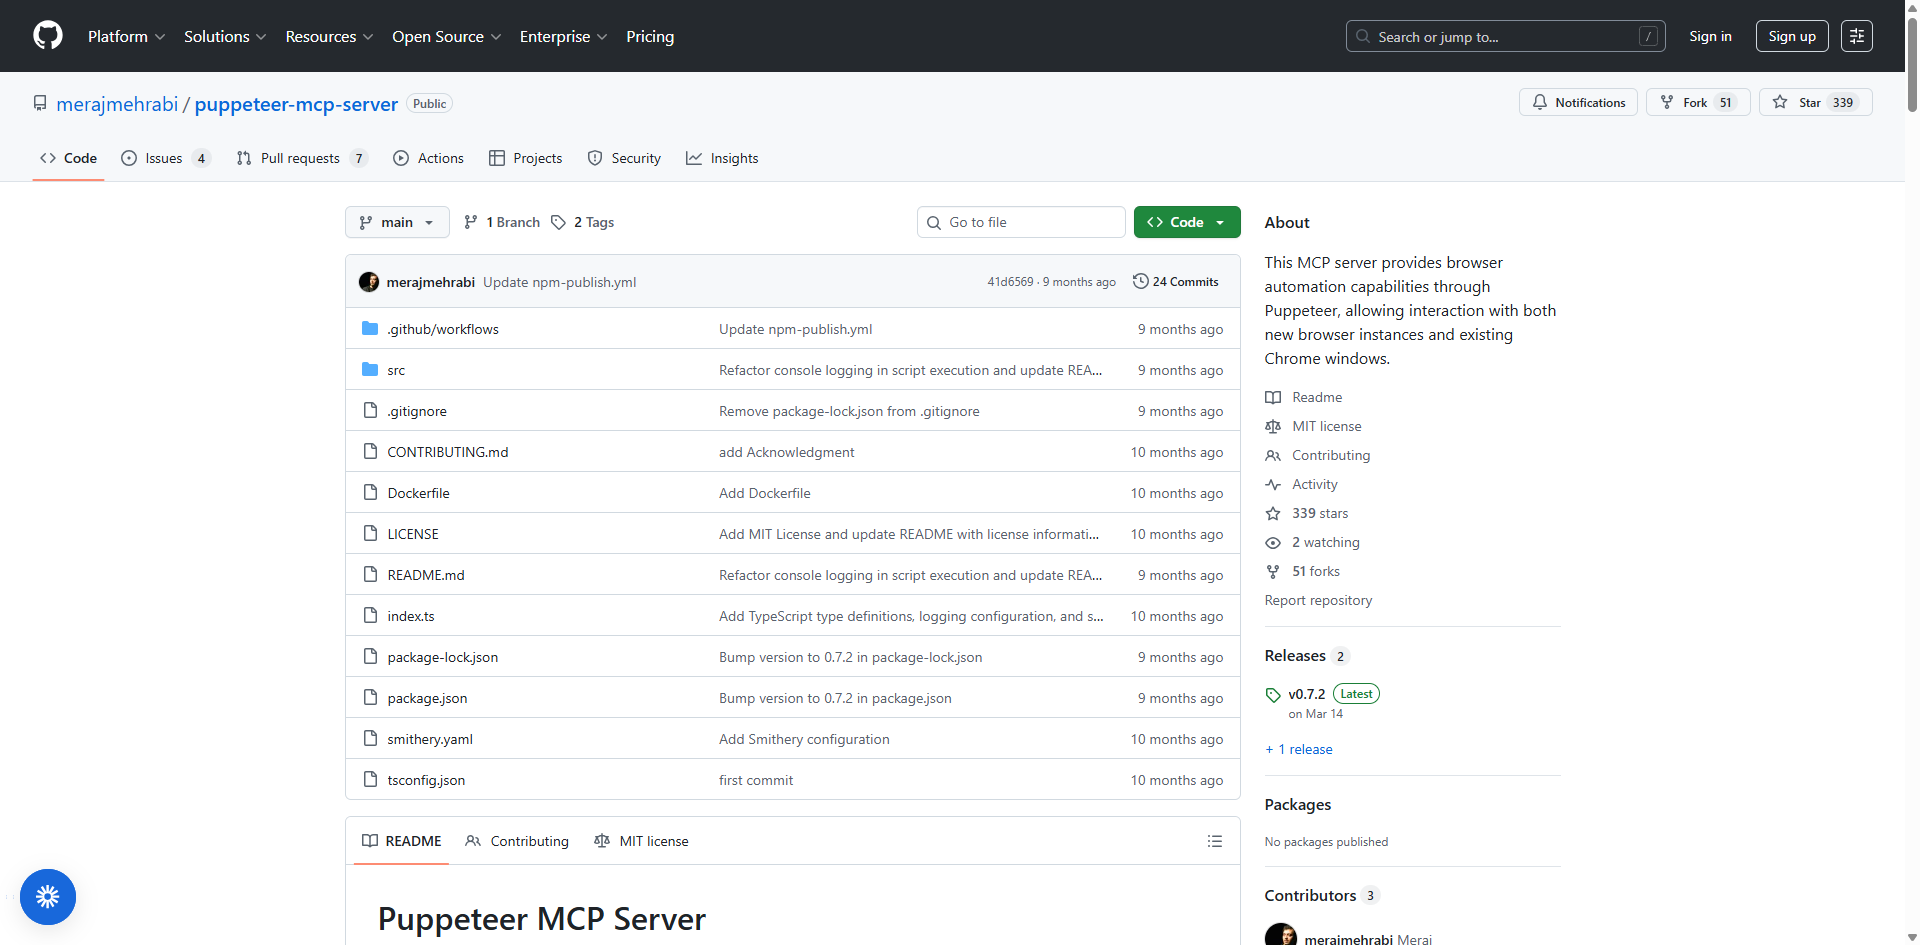The width and height of the screenshot is (1920, 945).
Task: Switch to the Pull requests tab
Action: pos(301,158)
